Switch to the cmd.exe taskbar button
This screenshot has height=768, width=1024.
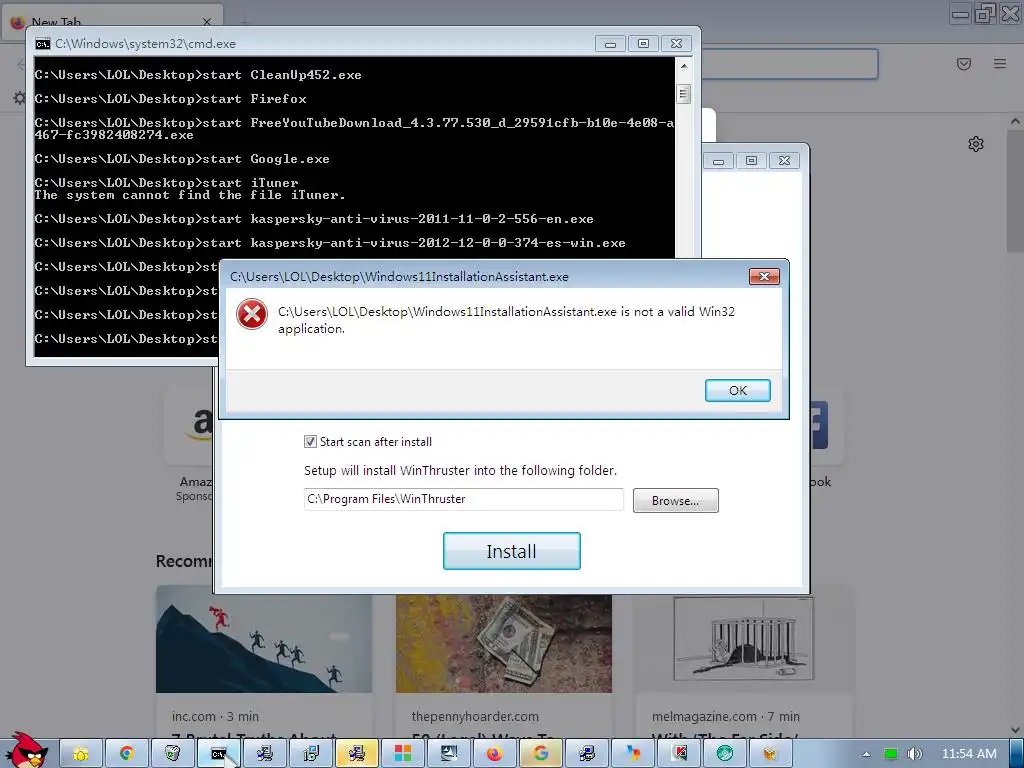tap(219, 754)
